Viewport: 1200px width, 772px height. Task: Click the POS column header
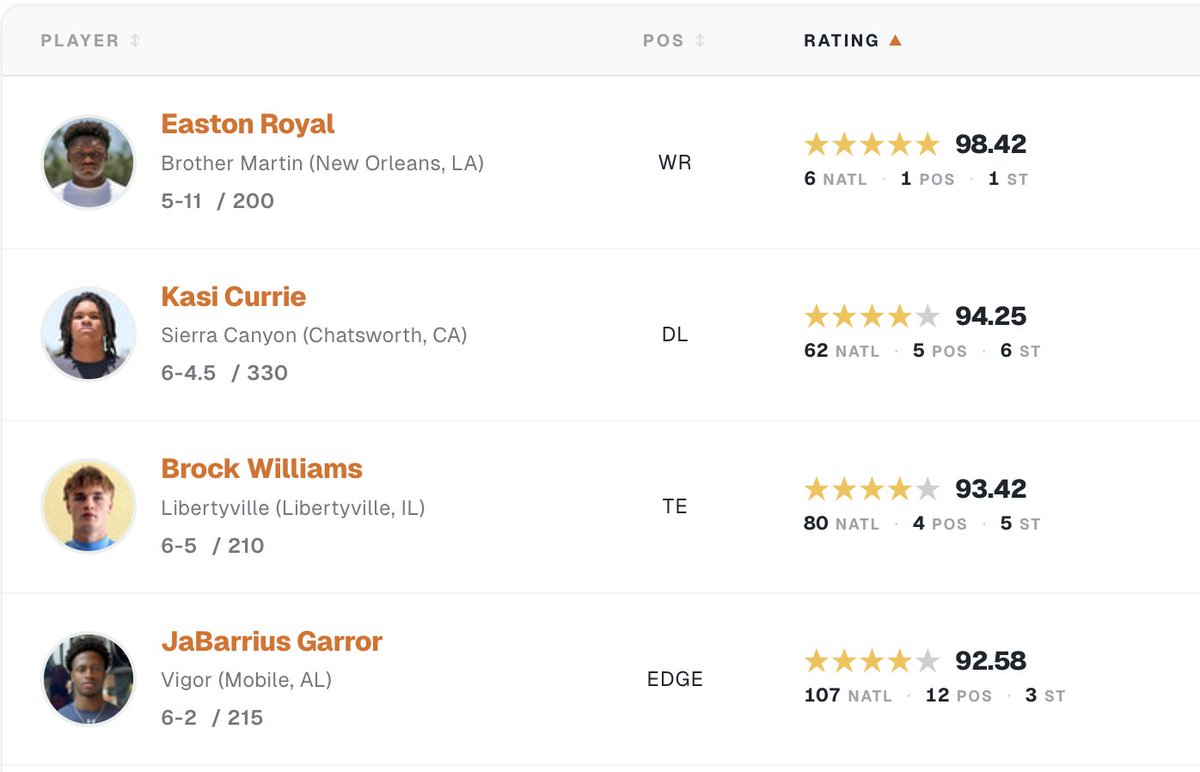664,41
